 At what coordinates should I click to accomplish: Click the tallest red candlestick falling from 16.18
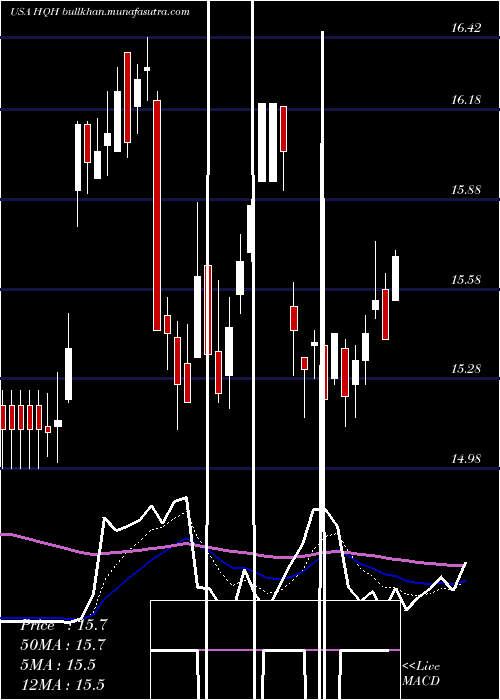pyautogui.click(x=157, y=215)
